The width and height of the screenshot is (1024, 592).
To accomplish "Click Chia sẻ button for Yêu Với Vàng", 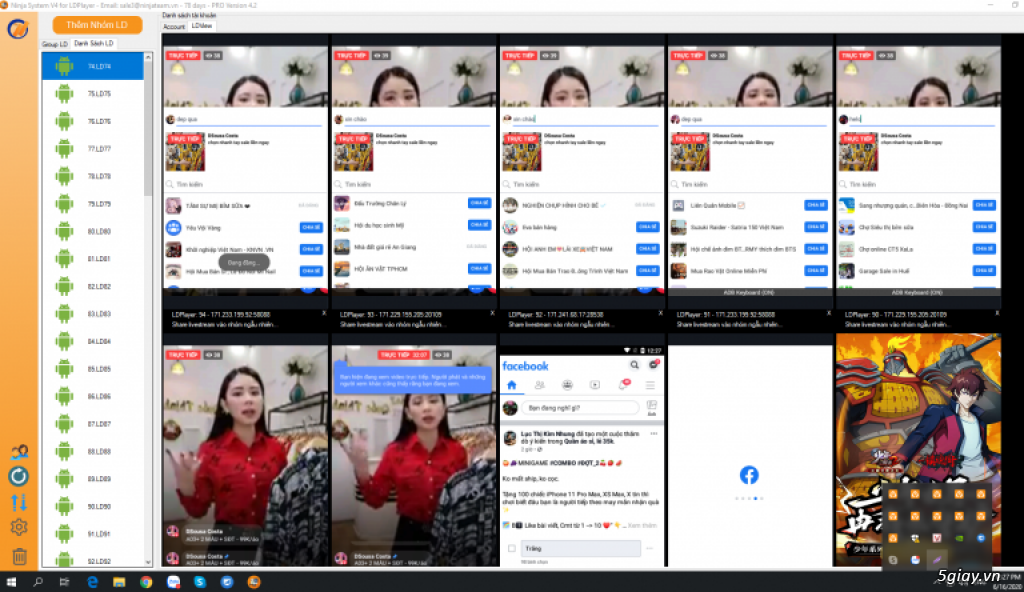I will tap(311, 227).
